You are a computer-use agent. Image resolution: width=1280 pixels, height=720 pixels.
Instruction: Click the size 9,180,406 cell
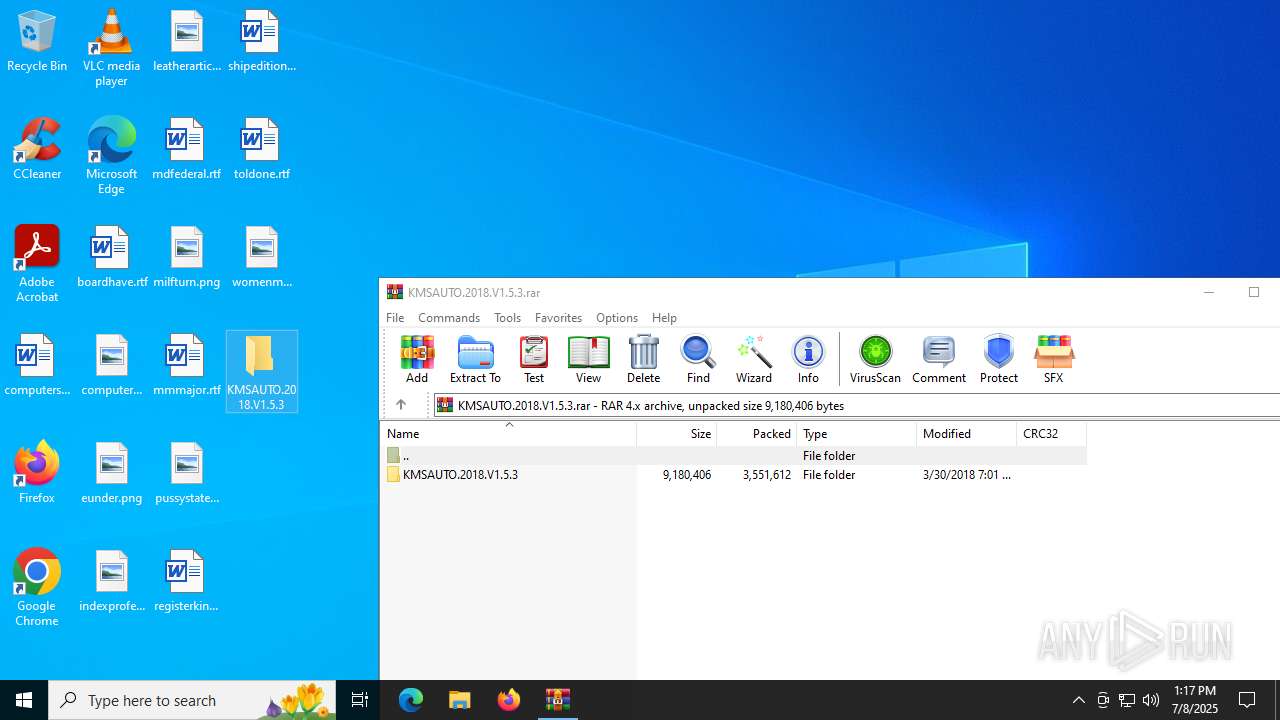pos(687,475)
